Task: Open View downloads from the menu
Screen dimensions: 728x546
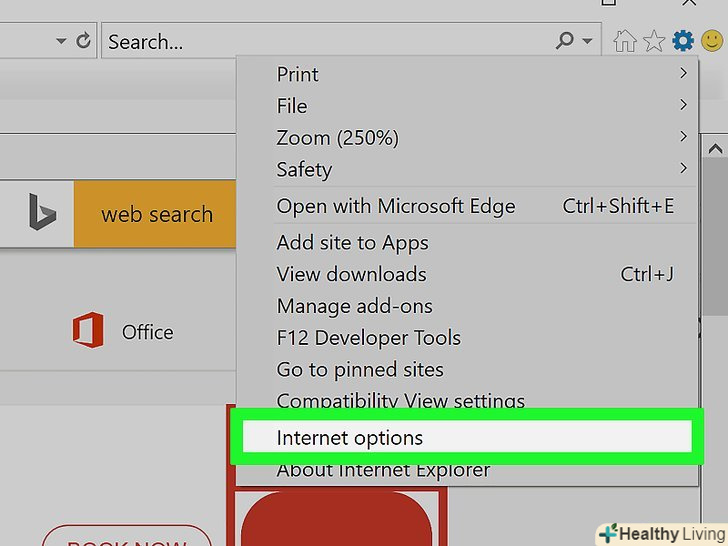Action: point(351,274)
